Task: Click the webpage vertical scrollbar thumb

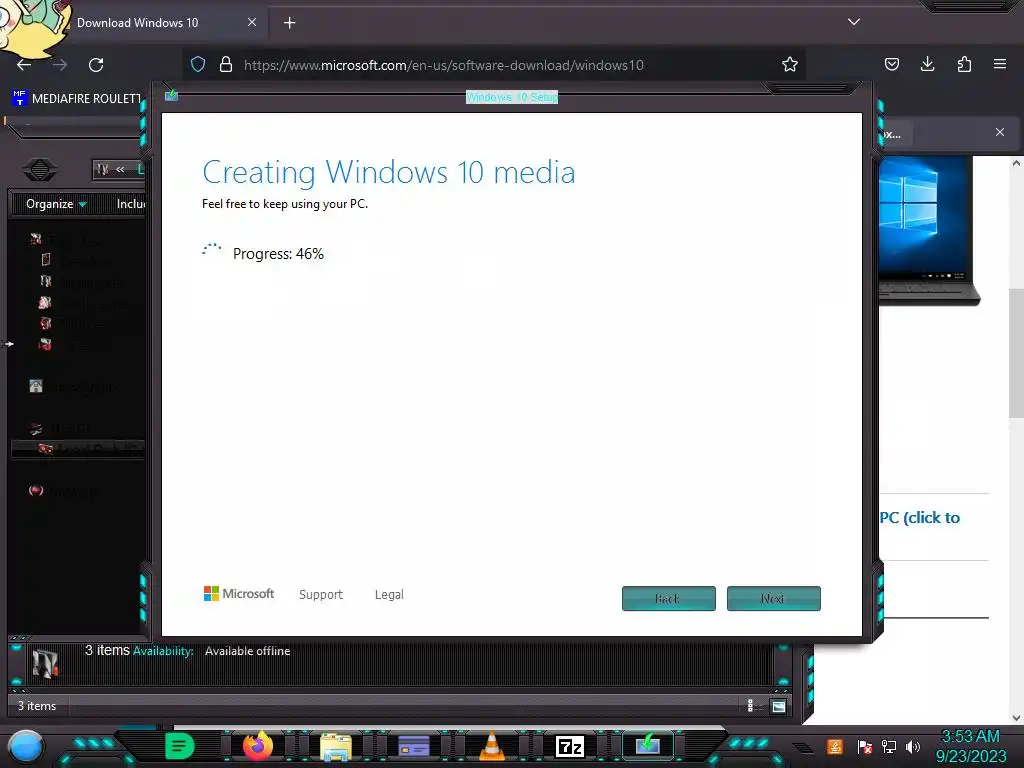Action: point(1016,353)
